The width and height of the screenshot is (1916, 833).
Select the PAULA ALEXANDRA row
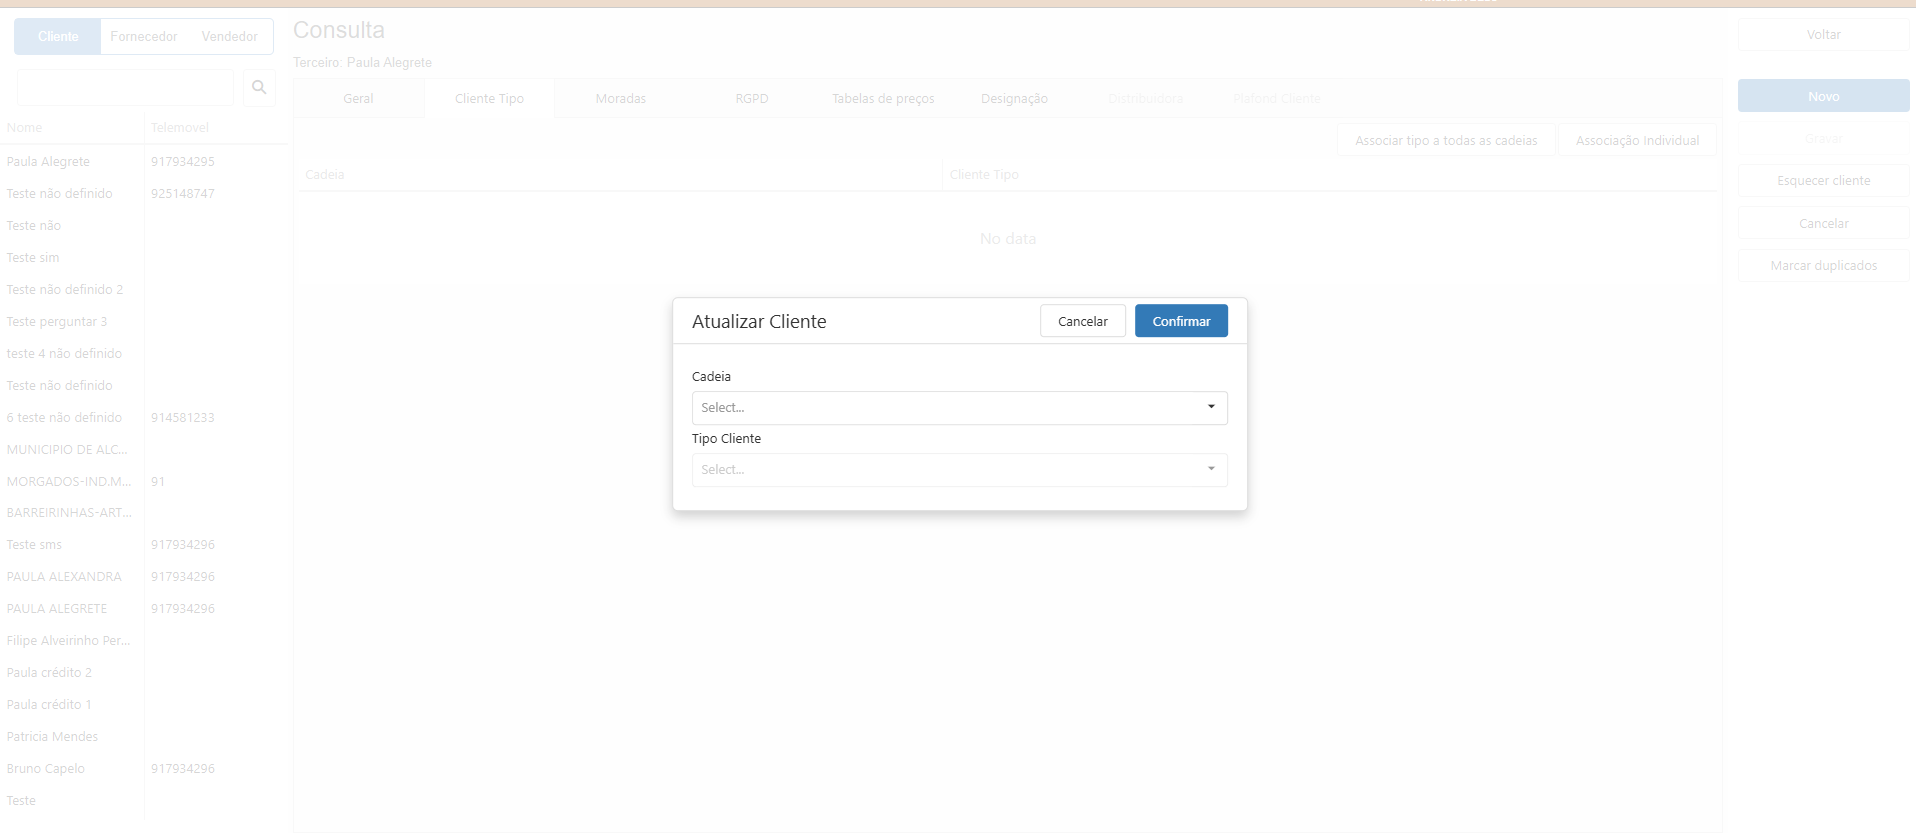point(144,577)
